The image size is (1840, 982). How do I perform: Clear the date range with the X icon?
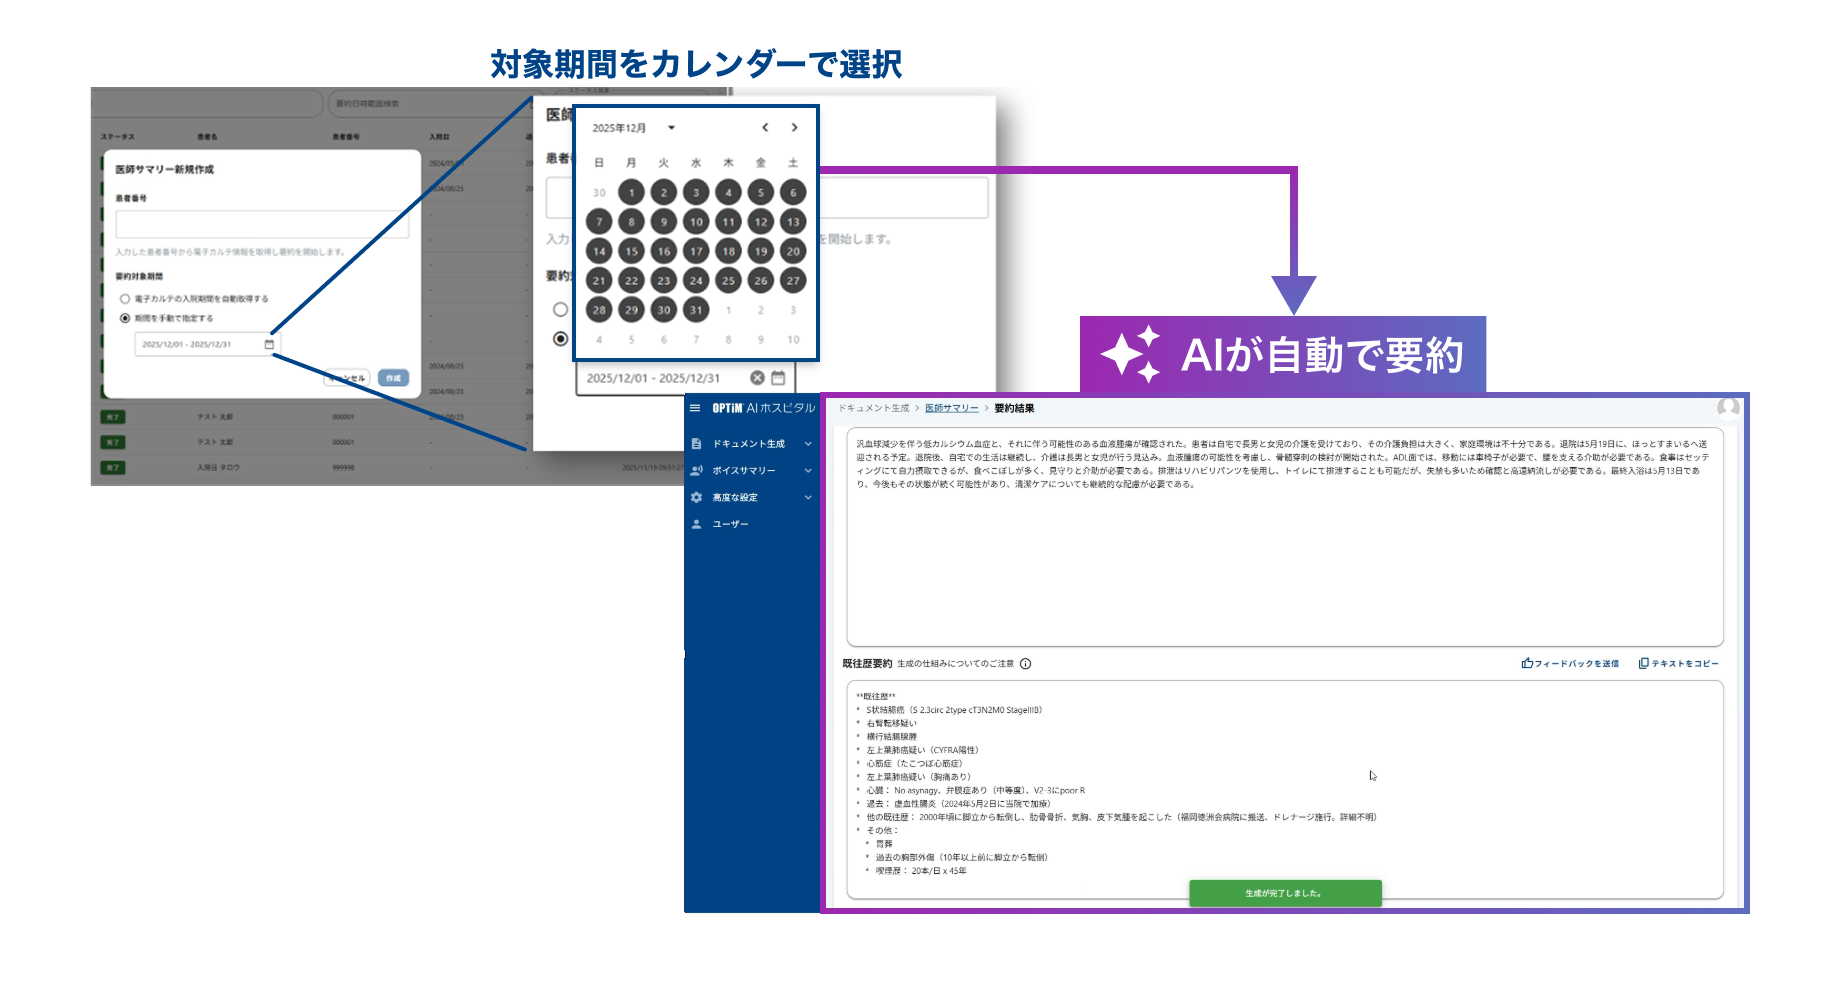(757, 378)
